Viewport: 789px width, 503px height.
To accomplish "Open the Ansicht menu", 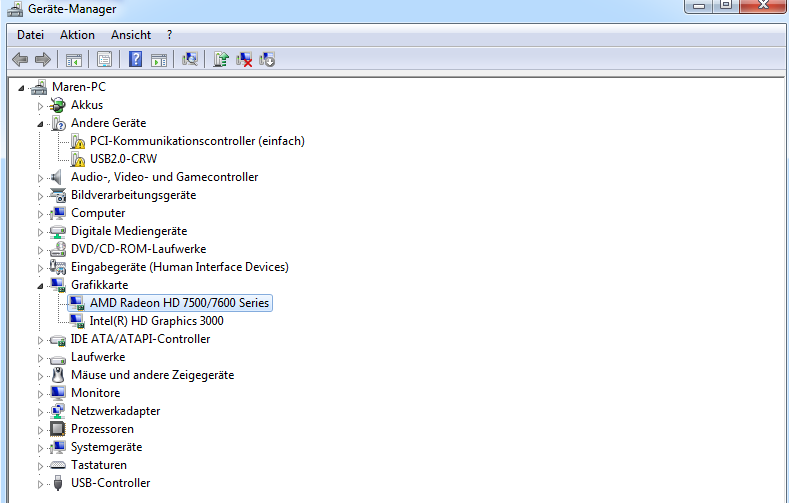I will tap(131, 35).
